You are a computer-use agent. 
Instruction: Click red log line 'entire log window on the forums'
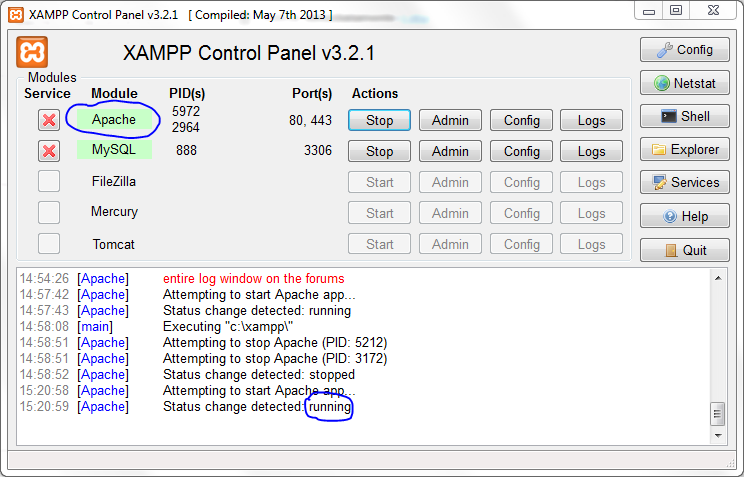pos(254,278)
